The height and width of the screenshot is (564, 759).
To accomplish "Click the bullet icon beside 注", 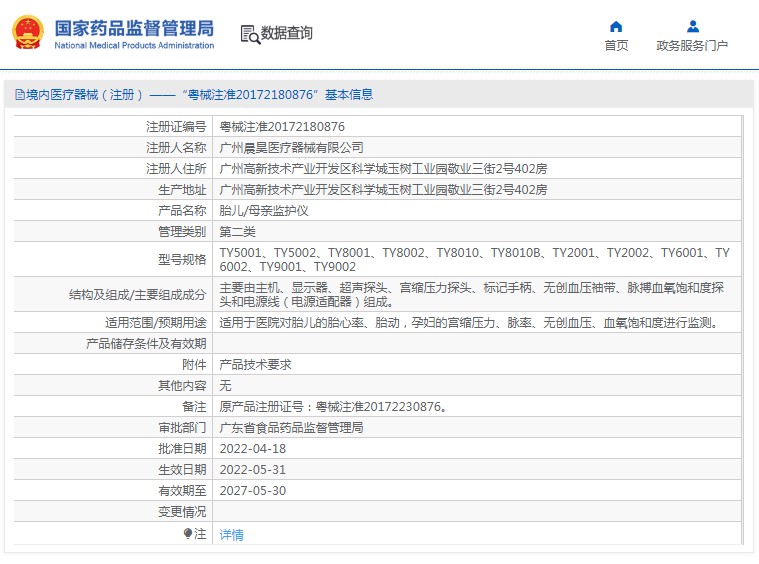I will [x=188, y=534].
